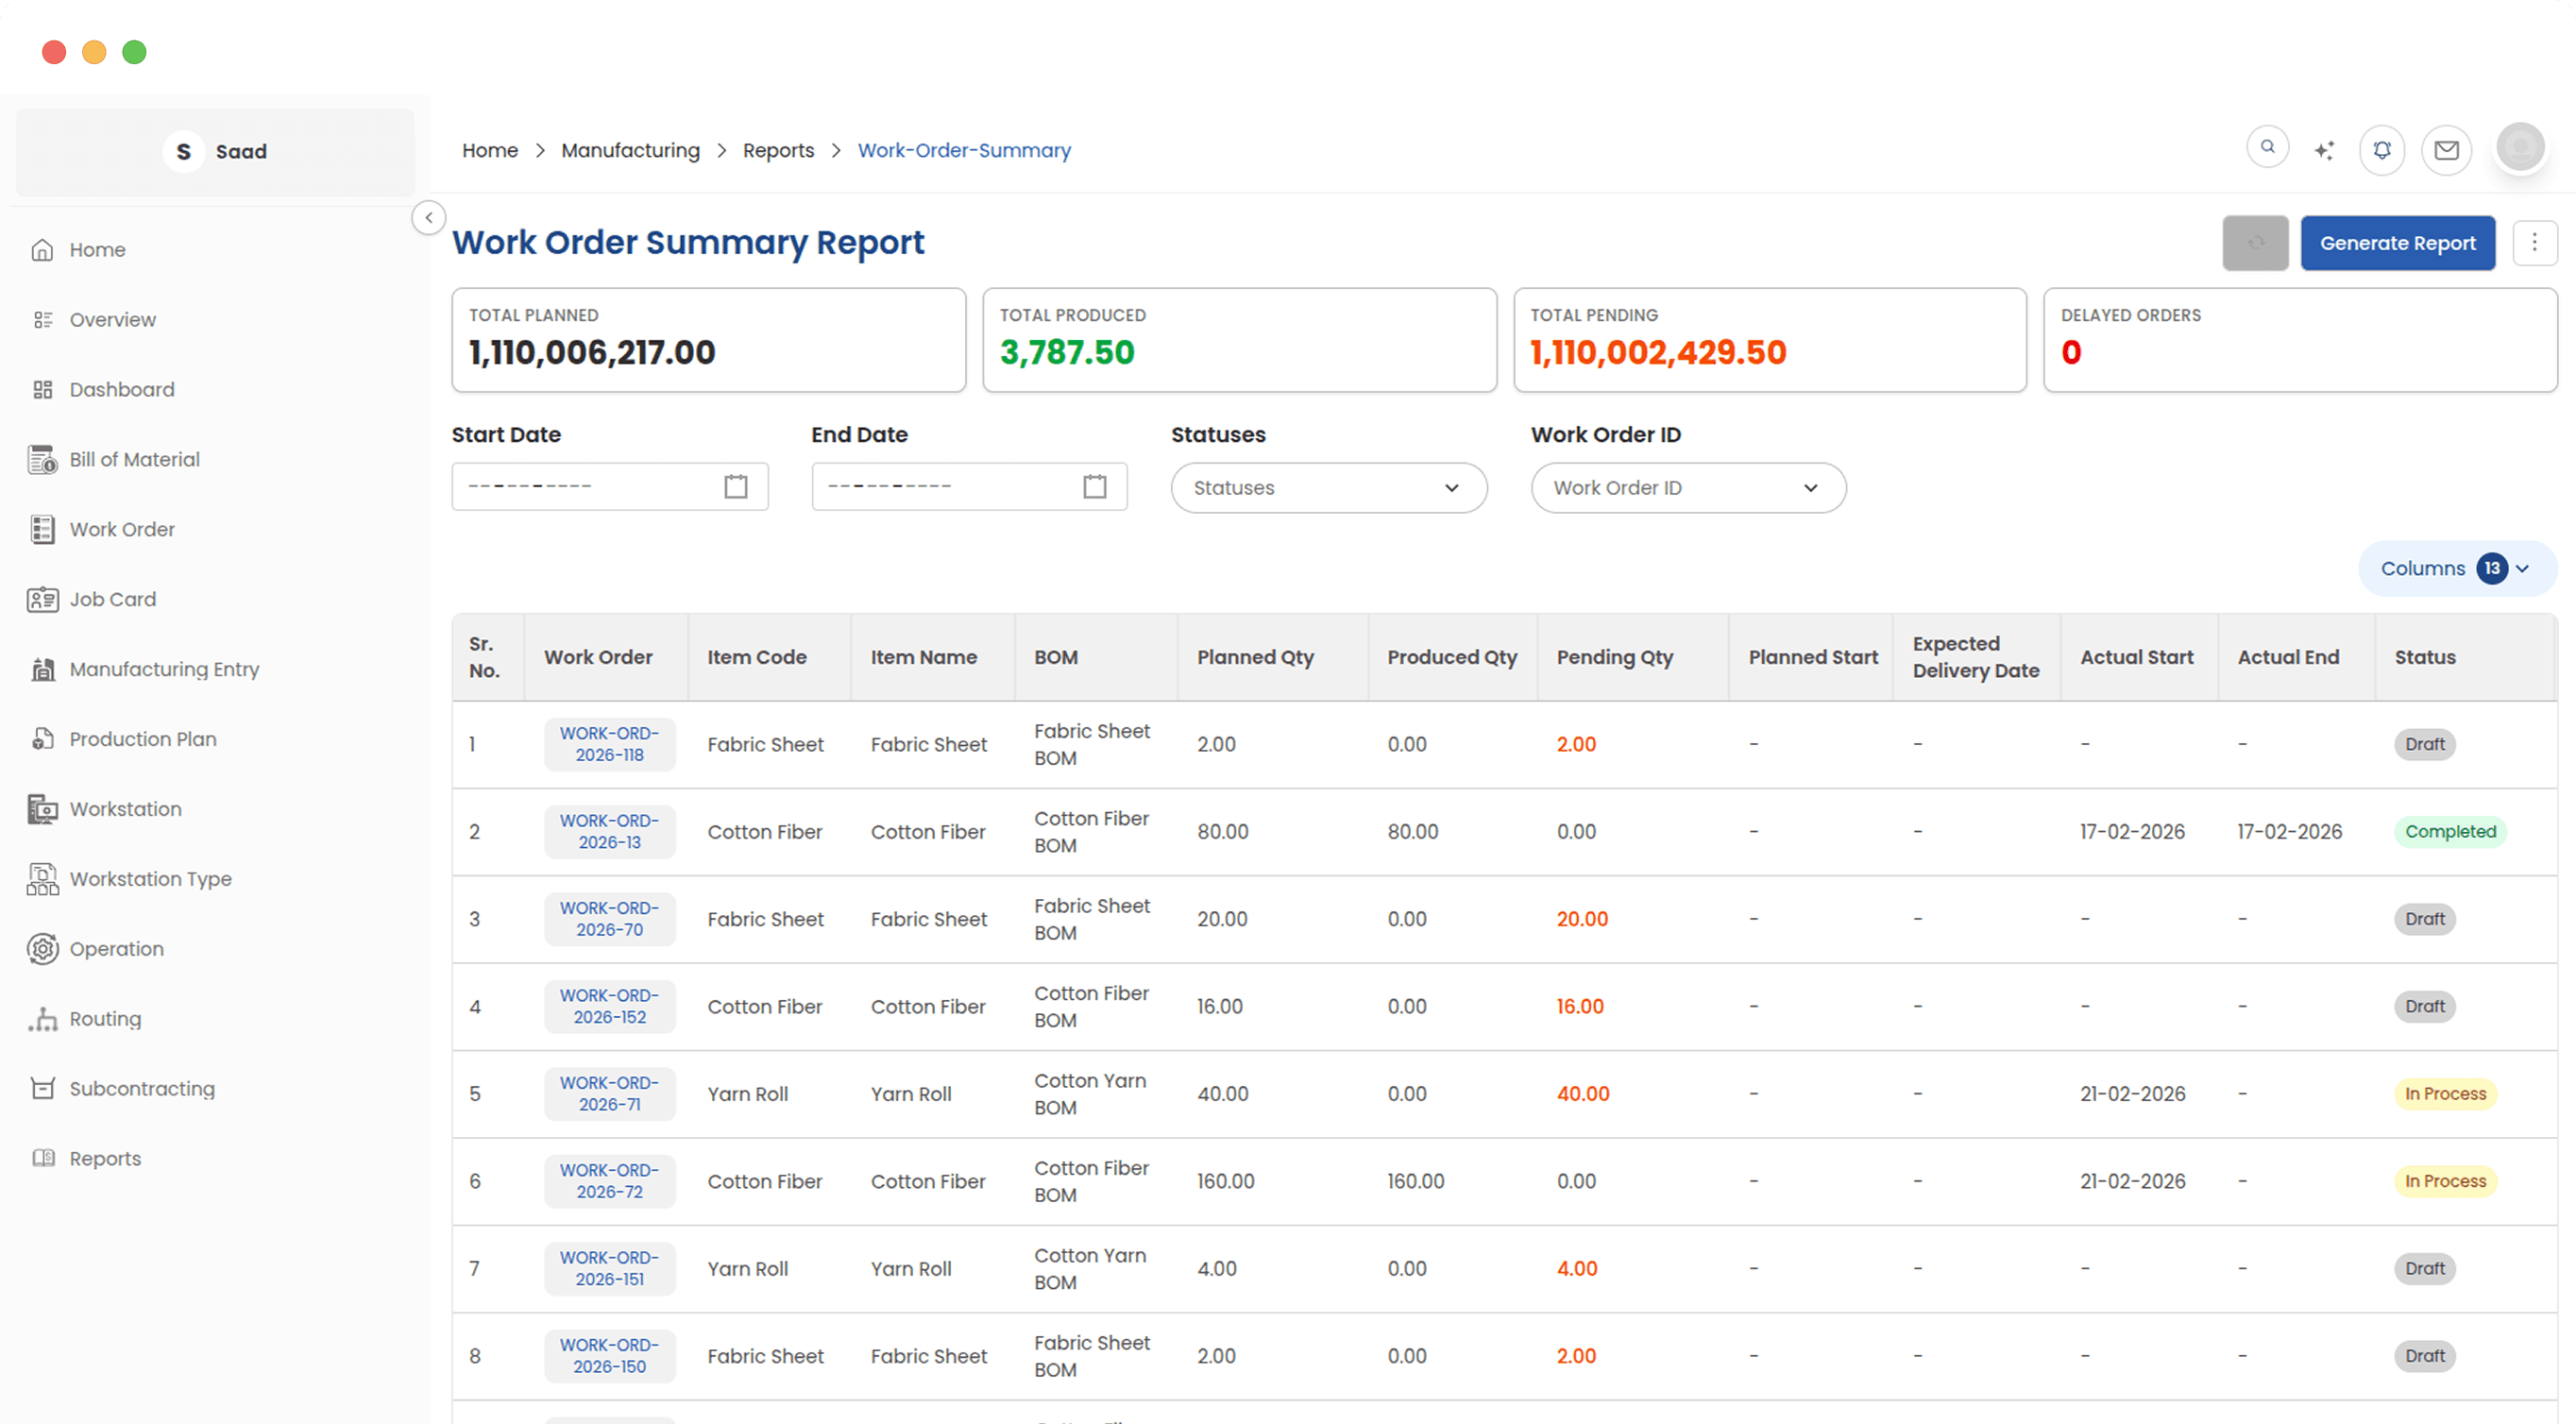Open notifications bell icon

click(2382, 150)
